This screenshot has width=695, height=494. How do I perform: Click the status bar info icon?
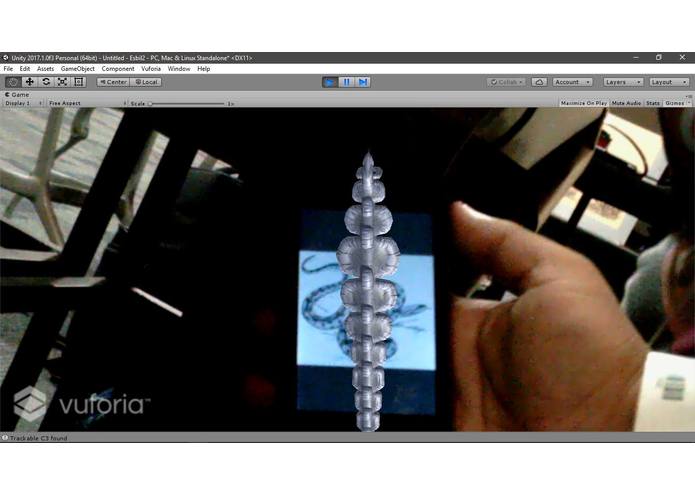(5, 438)
